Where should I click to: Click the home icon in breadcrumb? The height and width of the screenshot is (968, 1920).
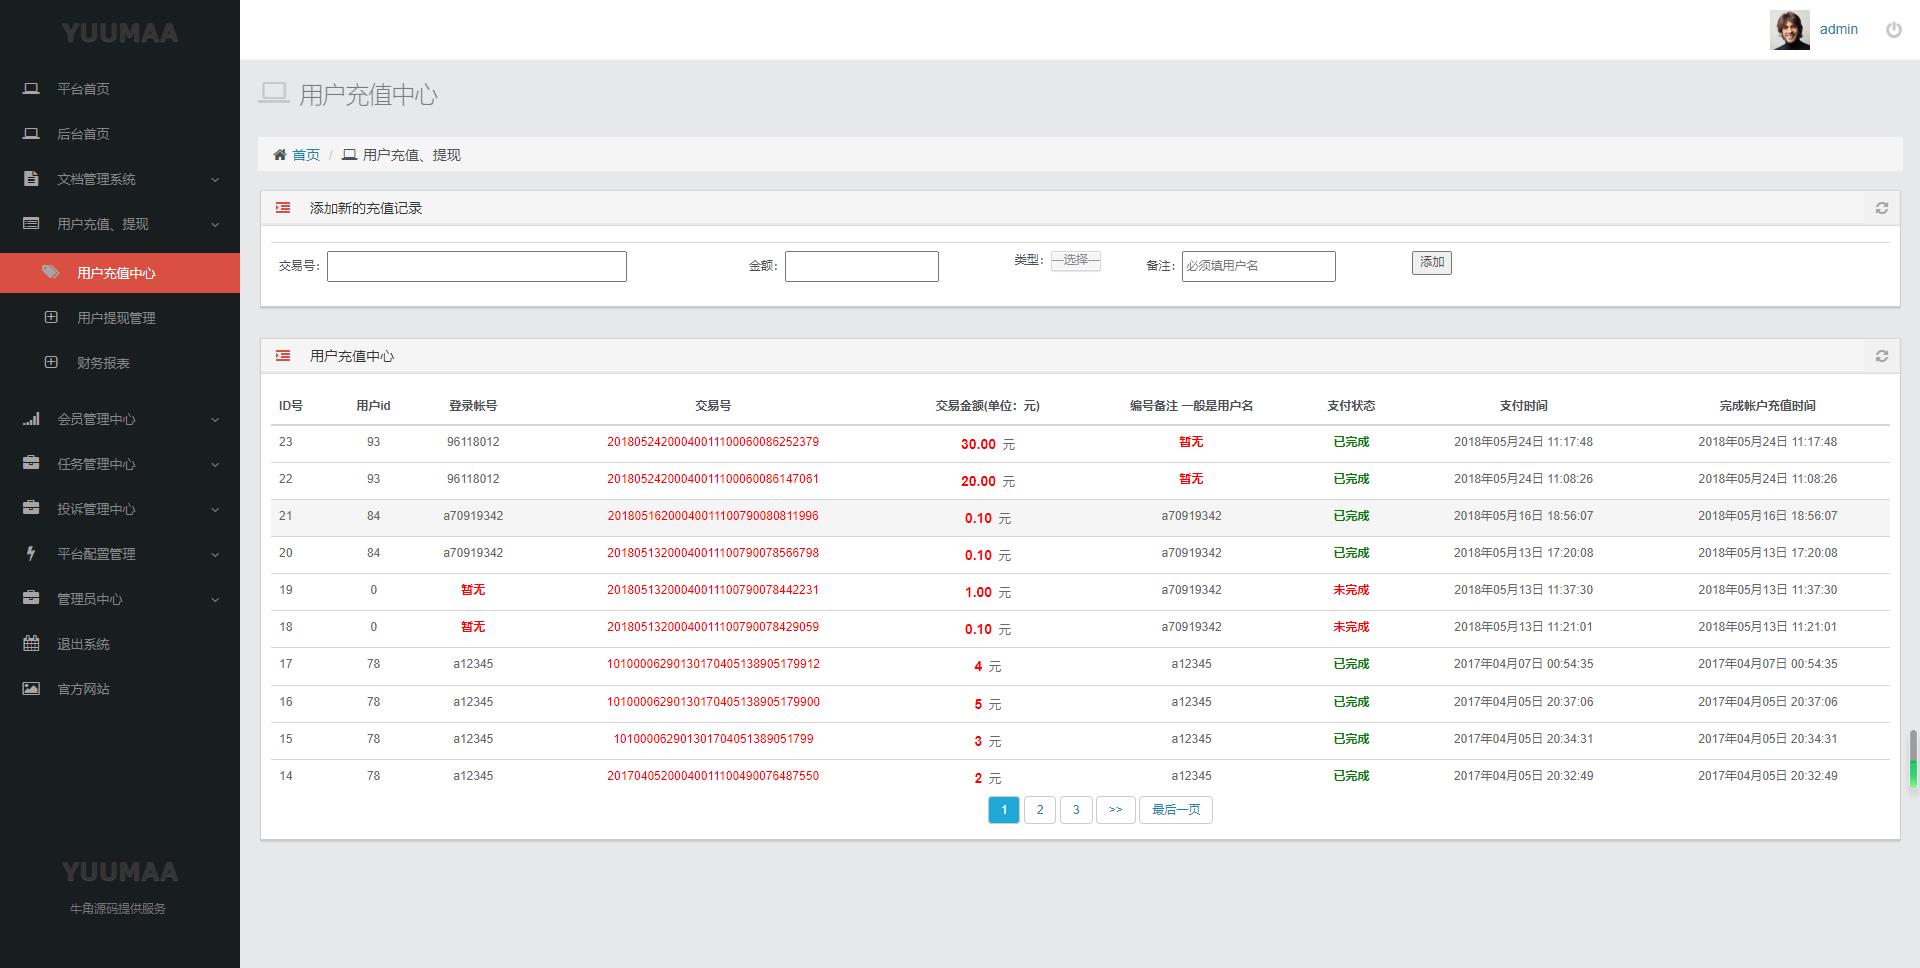[x=280, y=155]
